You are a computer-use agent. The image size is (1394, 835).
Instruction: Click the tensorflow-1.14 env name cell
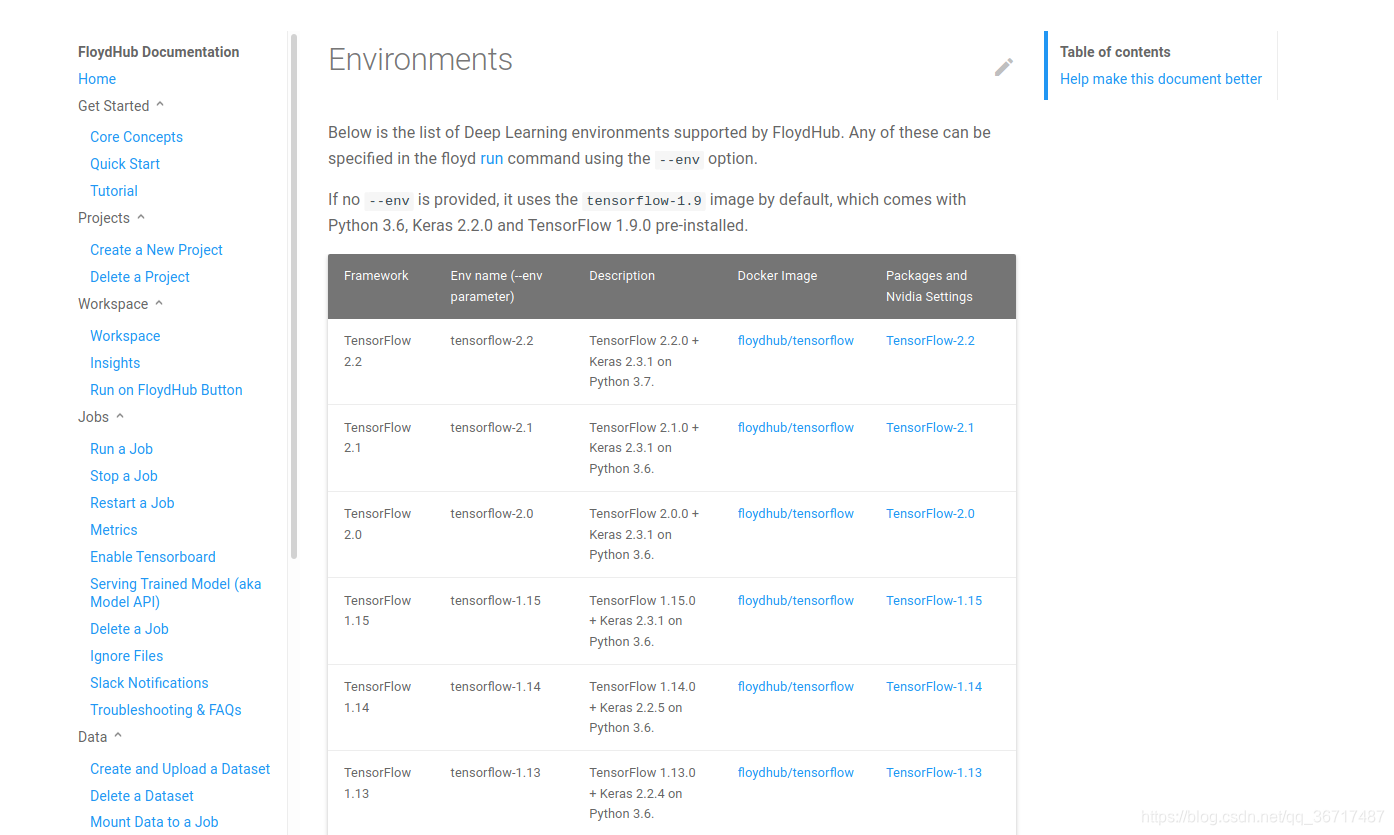click(495, 687)
